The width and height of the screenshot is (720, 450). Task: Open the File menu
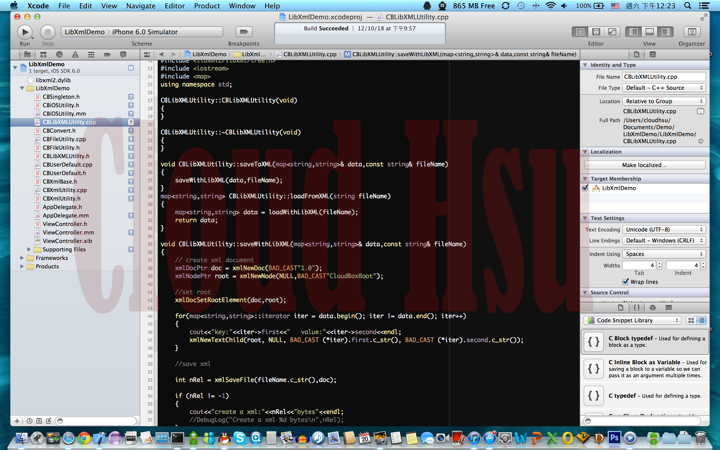64,6
